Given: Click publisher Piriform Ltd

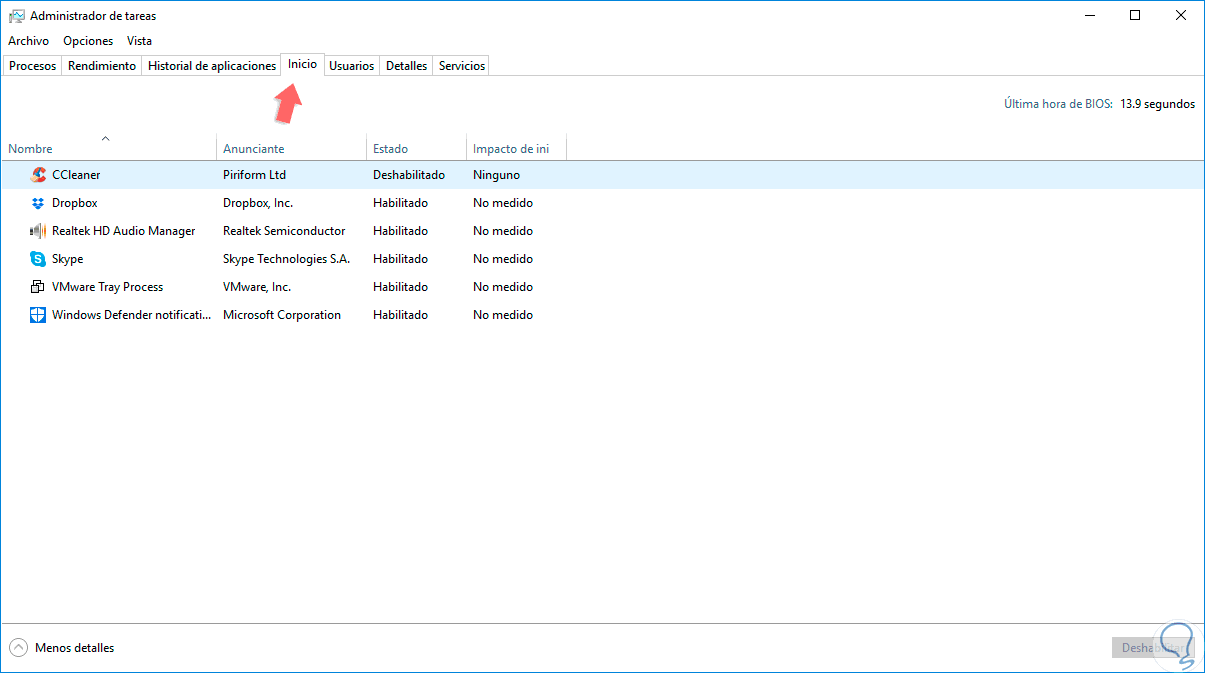Looking at the screenshot, I should click(255, 175).
